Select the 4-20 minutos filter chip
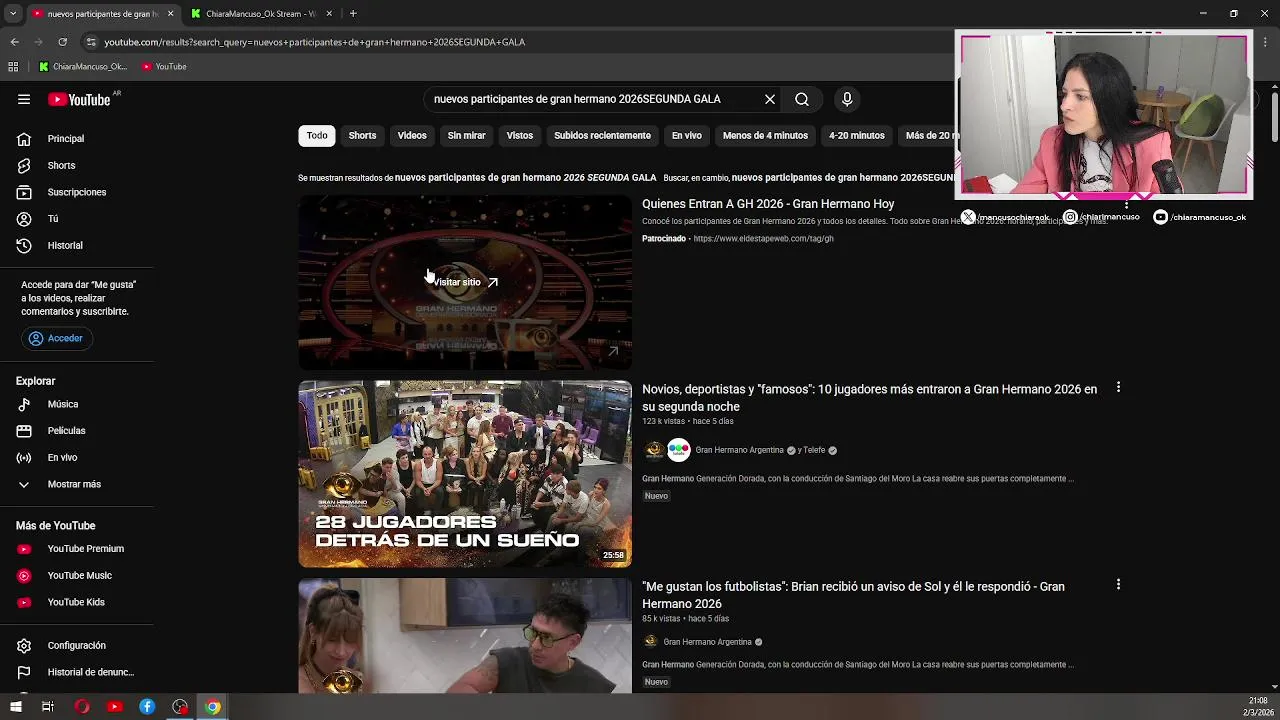This screenshot has width=1280, height=720. (x=857, y=135)
